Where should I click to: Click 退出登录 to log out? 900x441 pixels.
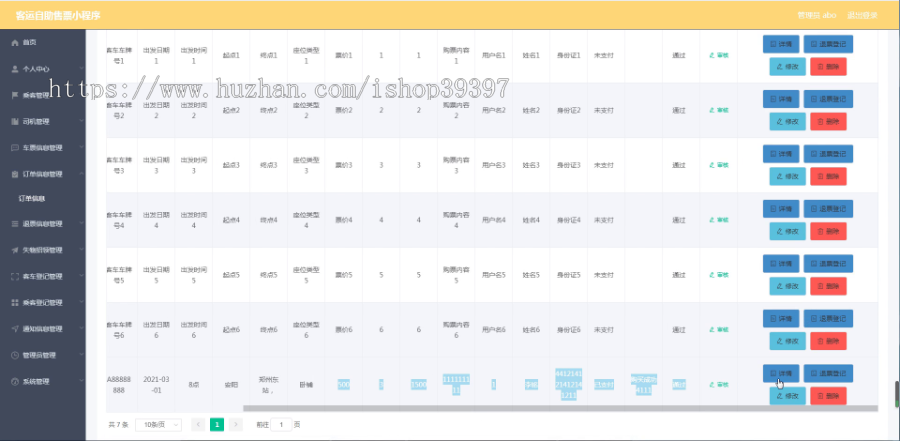pos(862,16)
